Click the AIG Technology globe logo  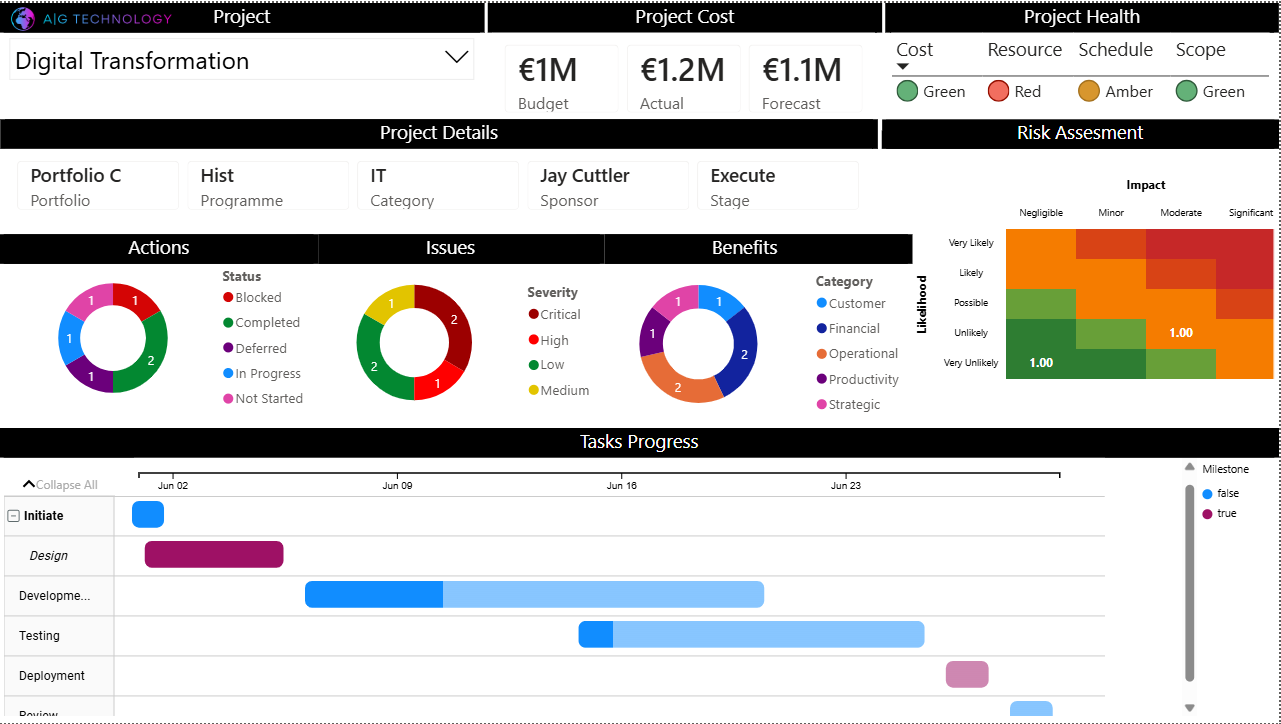point(22,17)
